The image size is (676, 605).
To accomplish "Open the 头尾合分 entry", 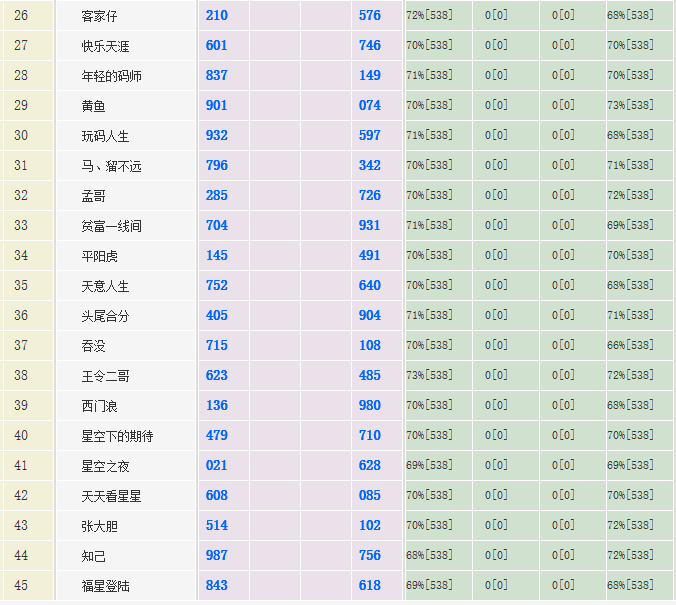I will point(105,316).
